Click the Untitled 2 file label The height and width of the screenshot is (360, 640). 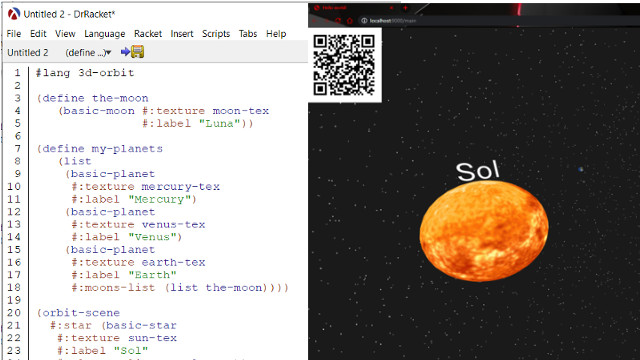coord(28,52)
